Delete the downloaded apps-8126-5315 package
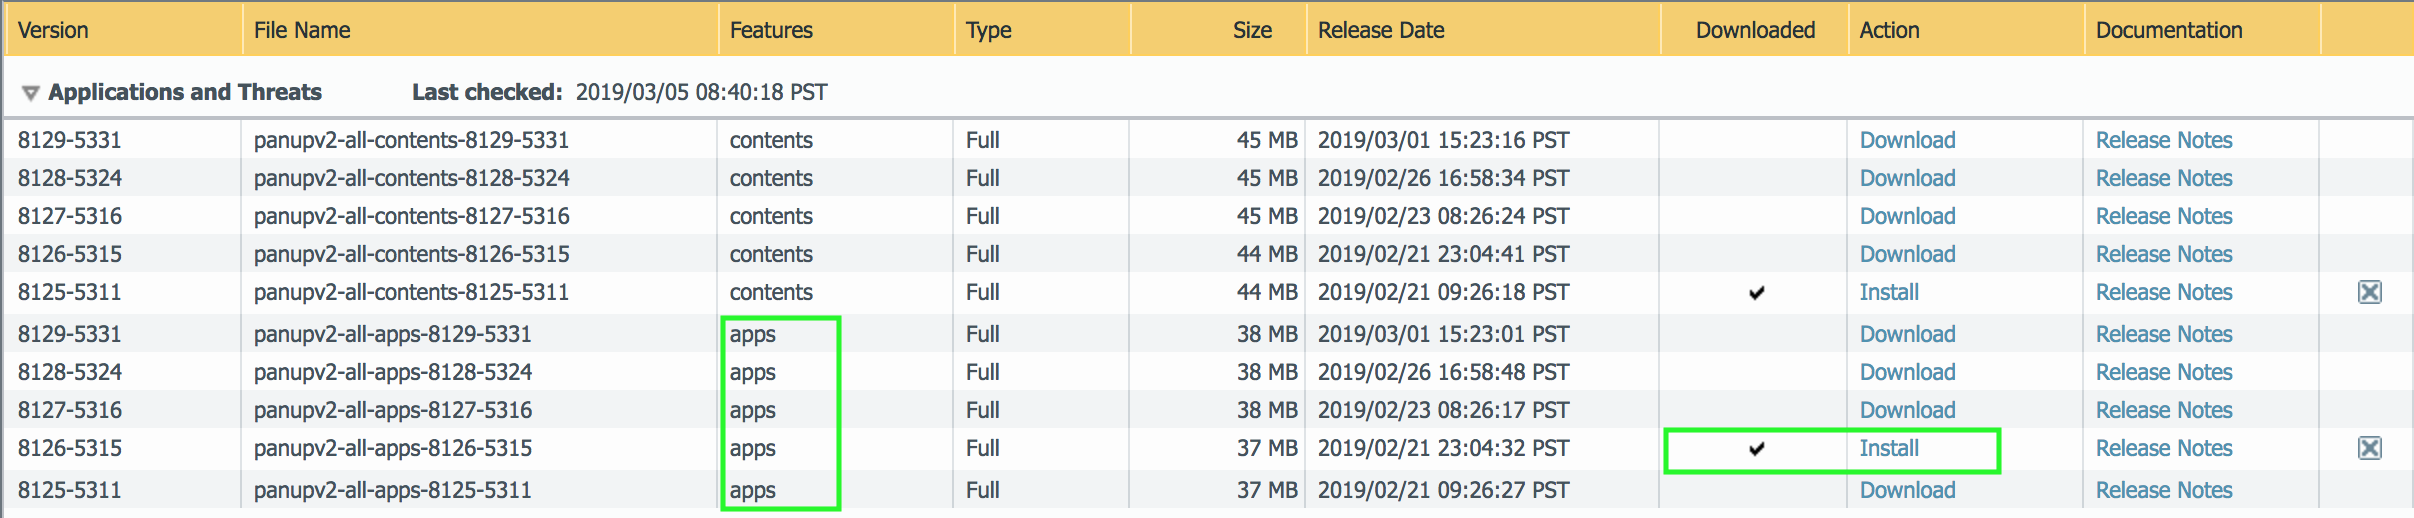The width and height of the screenshot is (2414, 518). (2369, 448)
